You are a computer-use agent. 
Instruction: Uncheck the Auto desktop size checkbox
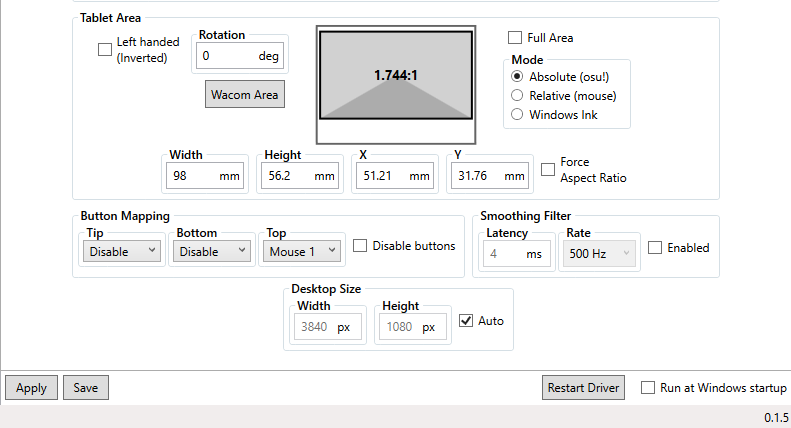(466, 321)
